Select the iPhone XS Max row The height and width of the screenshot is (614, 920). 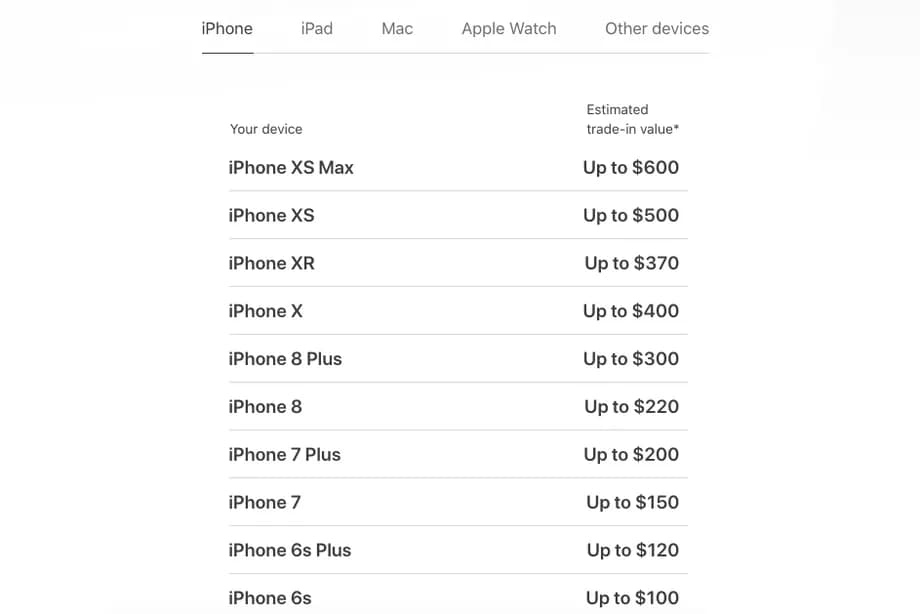291,168
